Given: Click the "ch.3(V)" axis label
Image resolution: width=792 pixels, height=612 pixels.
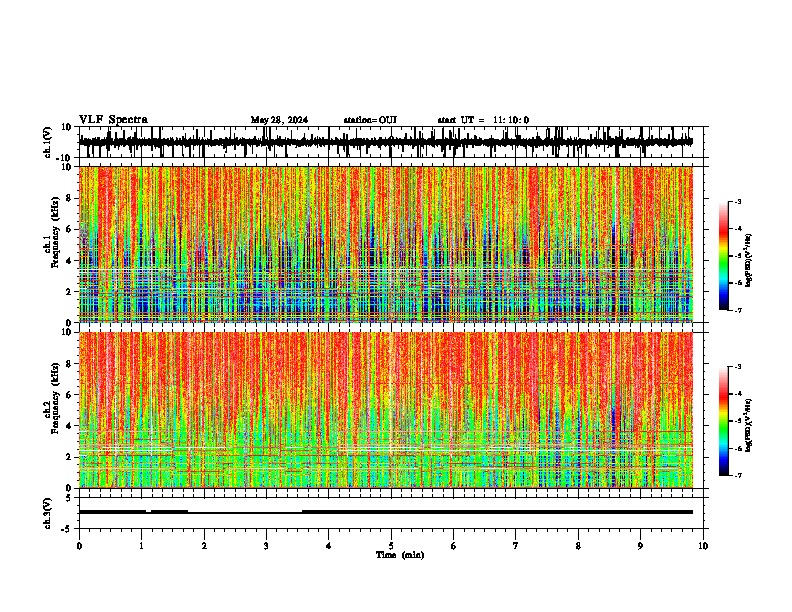Looking at the screenshot, I should coord(49,513).
